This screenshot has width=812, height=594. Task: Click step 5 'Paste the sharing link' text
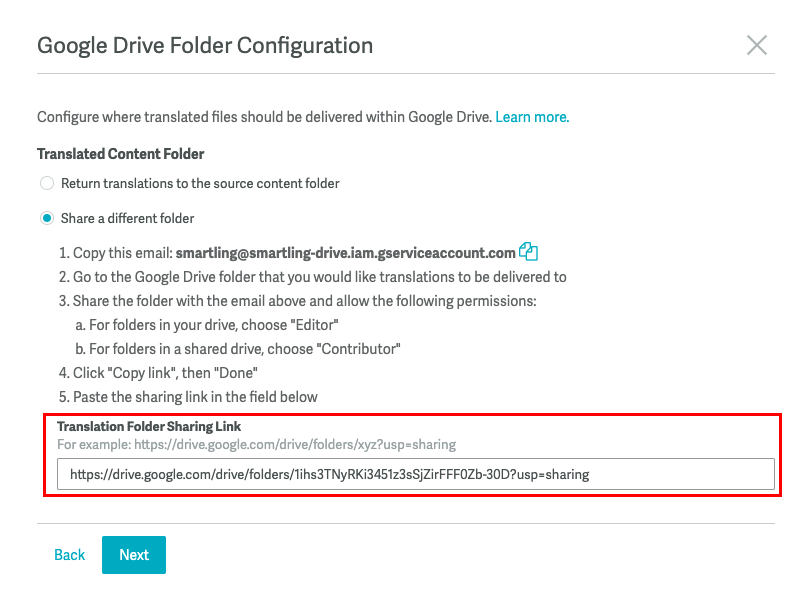(x=188, y=397)
